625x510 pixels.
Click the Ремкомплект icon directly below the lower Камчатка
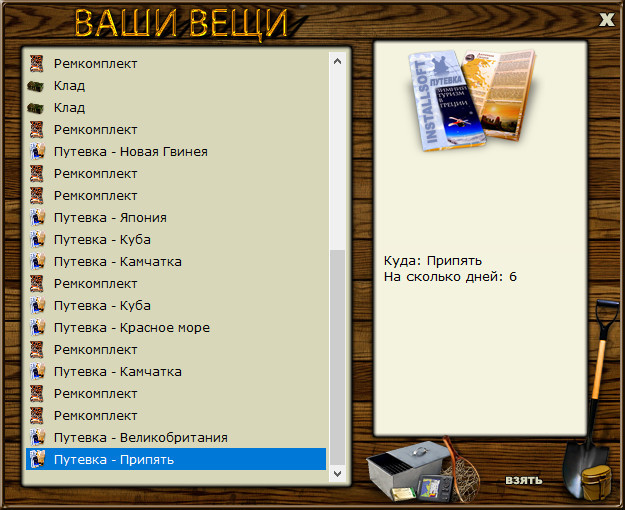37,394
